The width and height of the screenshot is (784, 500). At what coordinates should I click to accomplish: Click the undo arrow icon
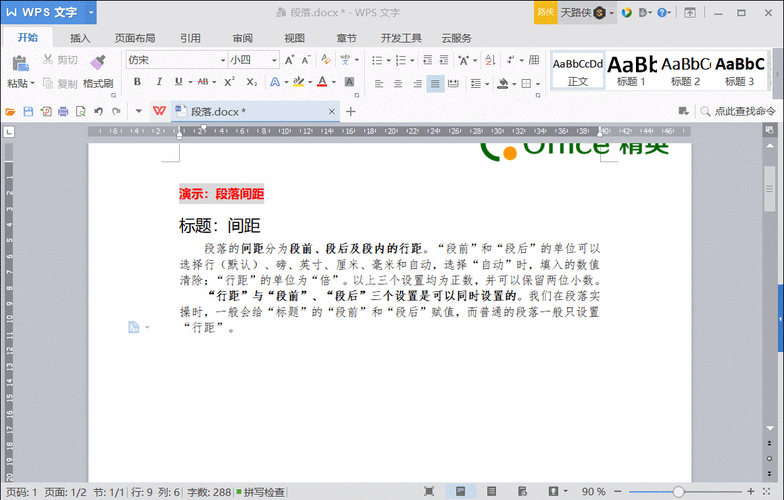(97, 111)
